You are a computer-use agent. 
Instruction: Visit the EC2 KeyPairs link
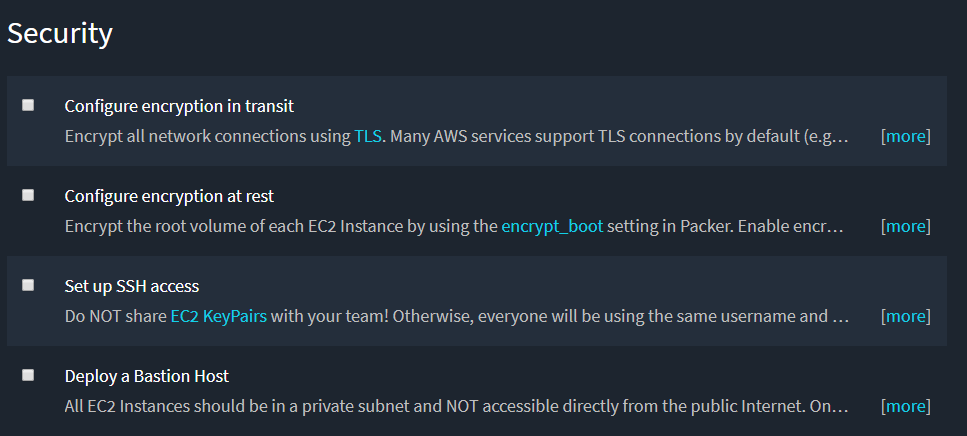pos(219,316)
